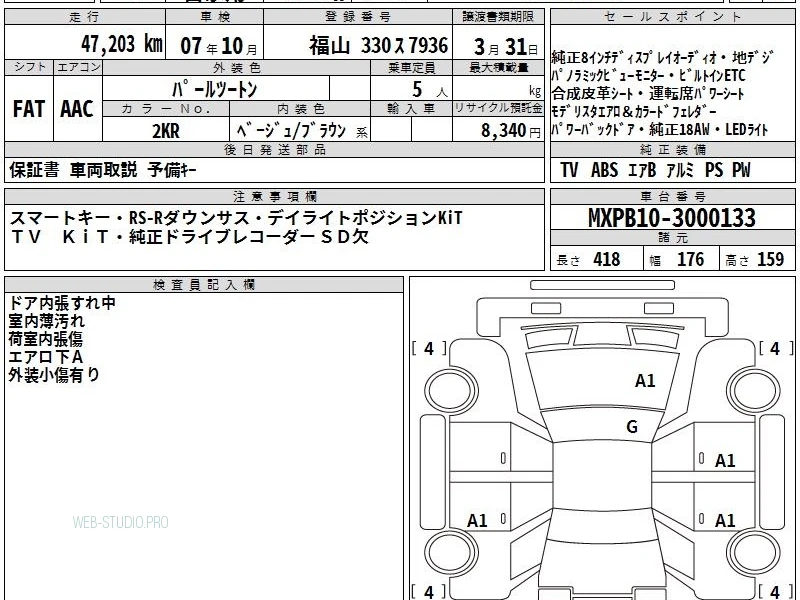Click inspector note エアロ下A
The width and height of the screenshot is (800, 600).
coord(45,357)
